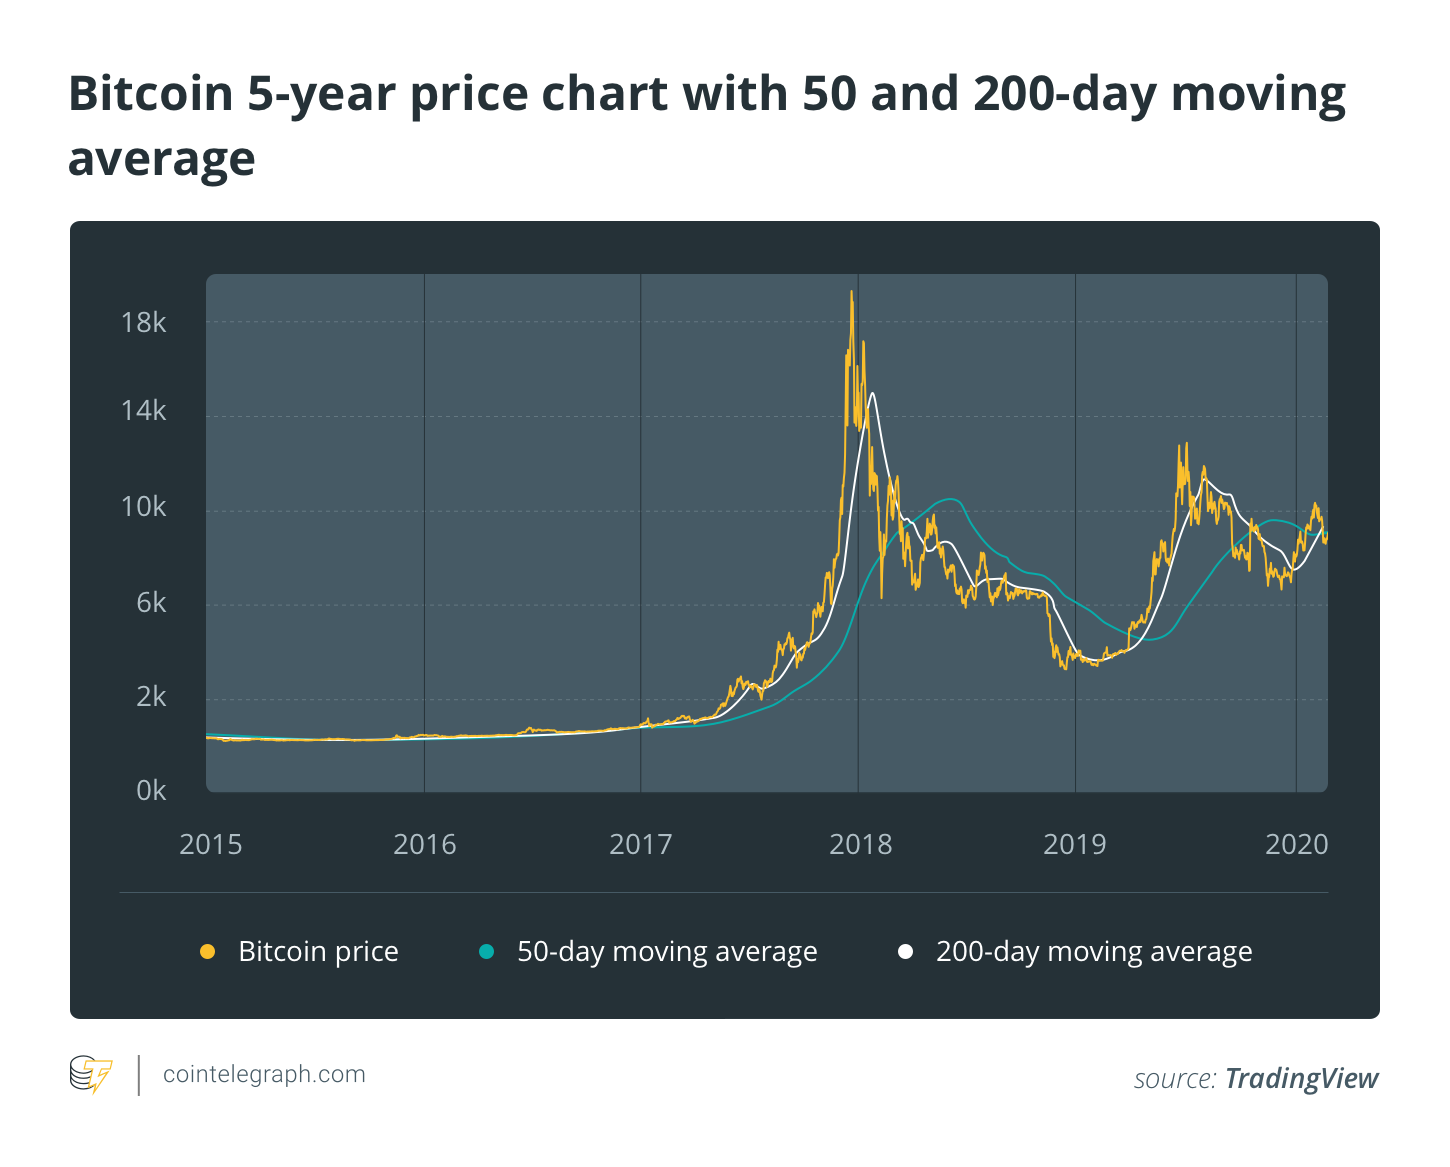Viewport: 1450px width, 1167px height.
Task: Click the 10k y-axis label
Action: click(143, 507)
